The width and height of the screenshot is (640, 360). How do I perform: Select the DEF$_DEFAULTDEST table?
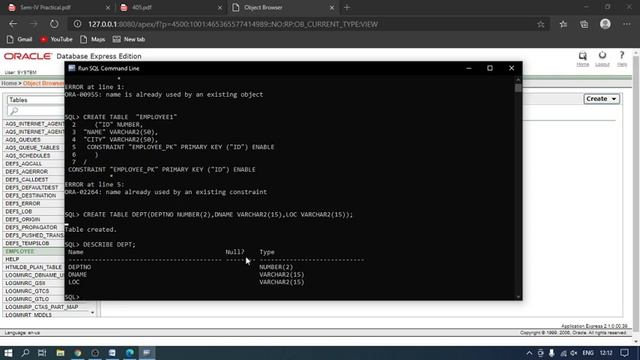tap(32, 187)
